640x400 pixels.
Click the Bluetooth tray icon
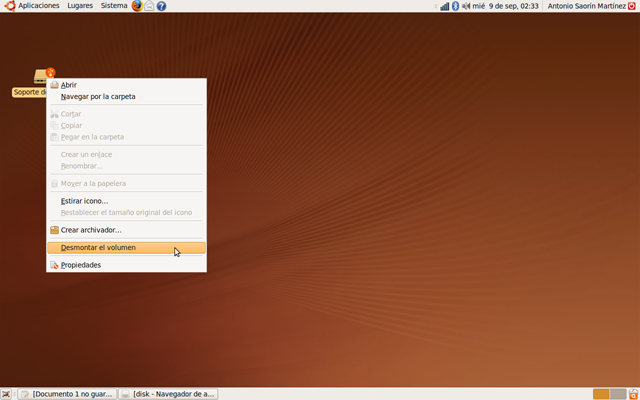click(455, 6)
